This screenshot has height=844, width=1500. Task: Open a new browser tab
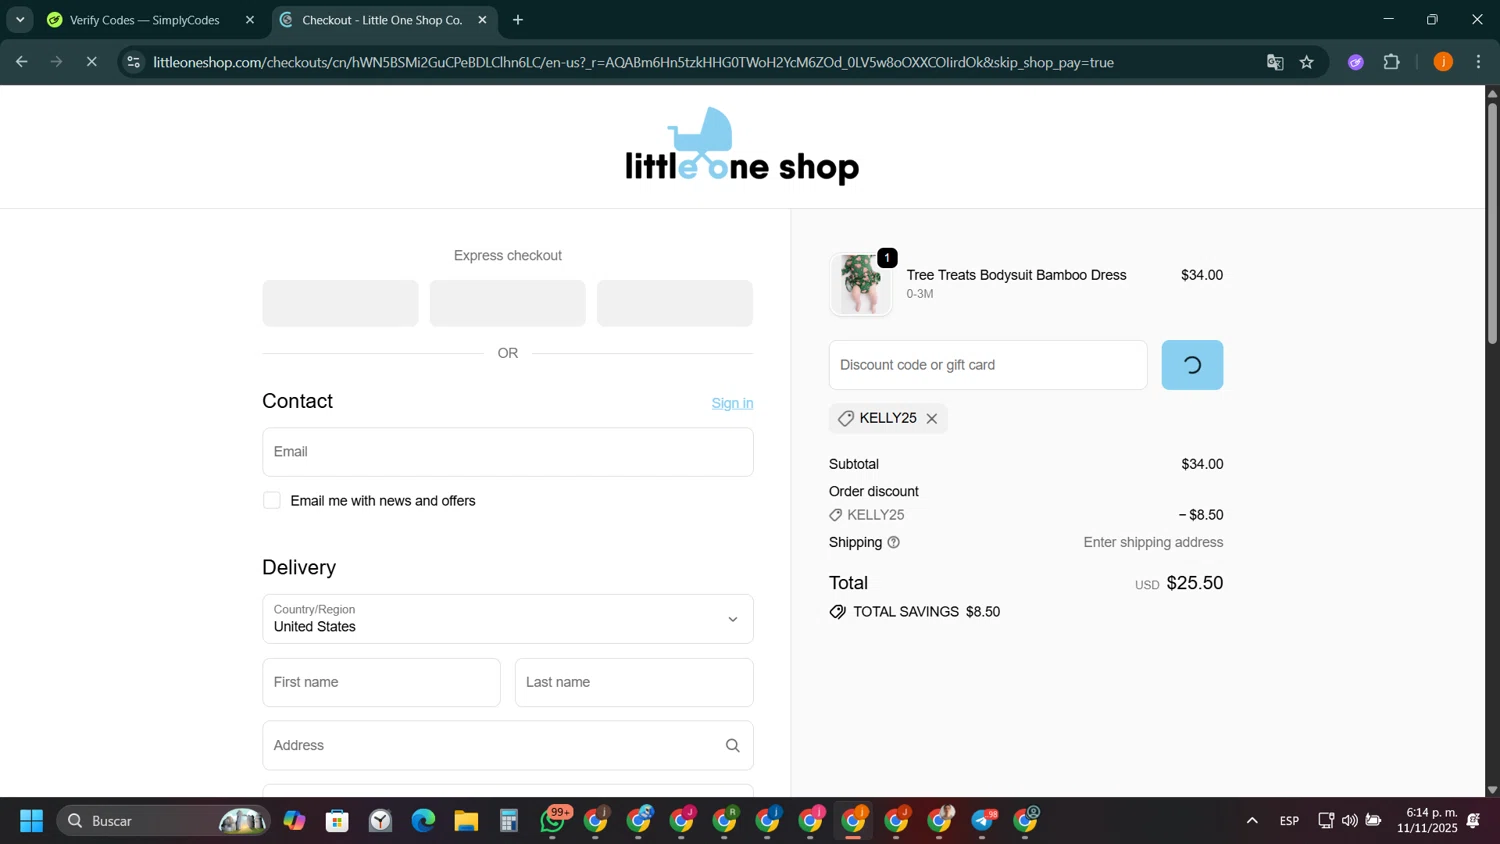518,20
